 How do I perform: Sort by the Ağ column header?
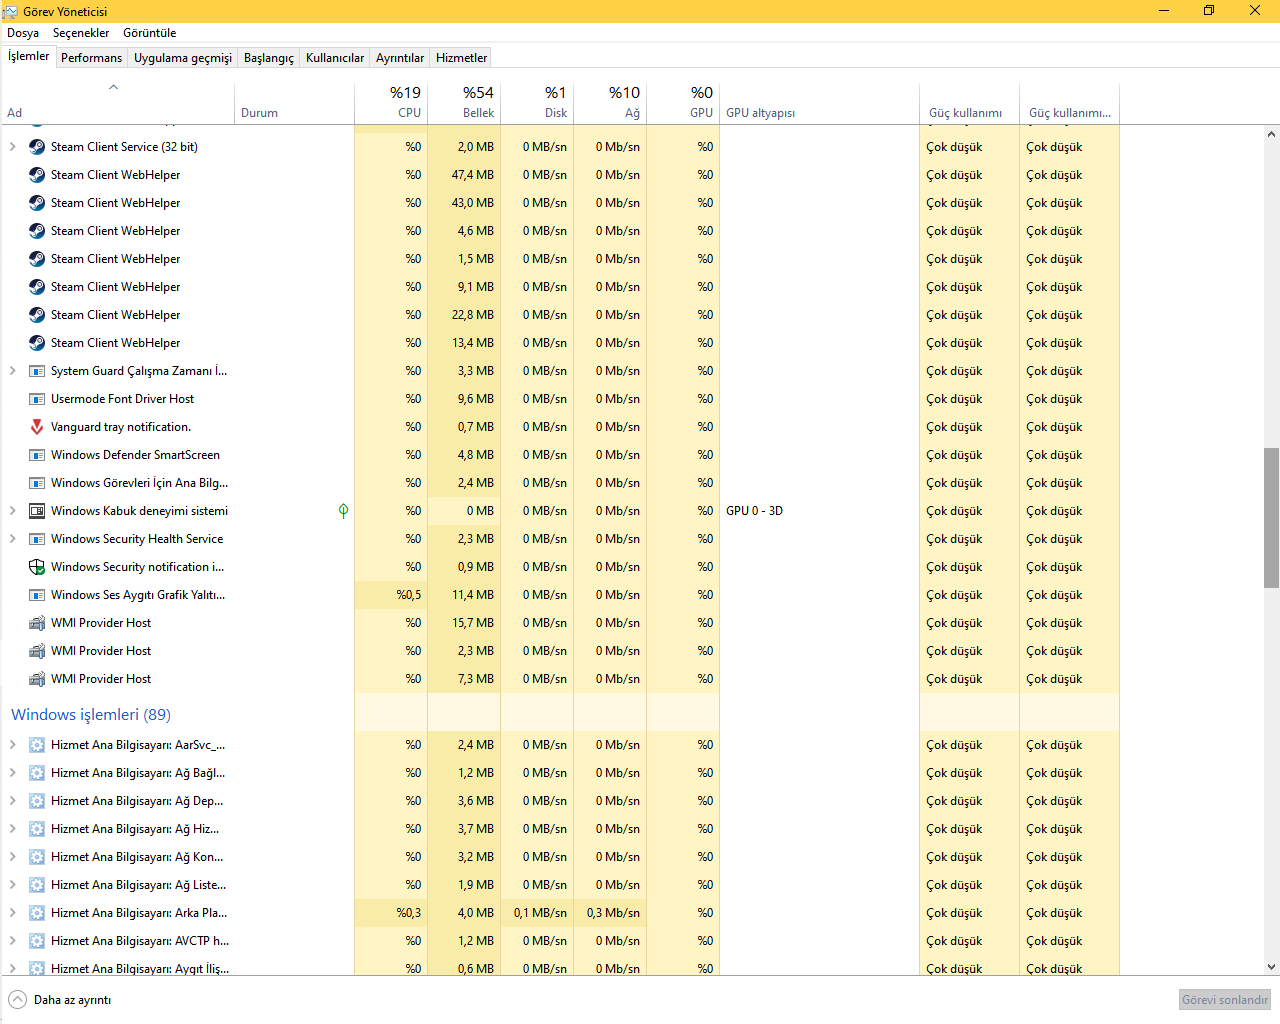pos(610,102)
